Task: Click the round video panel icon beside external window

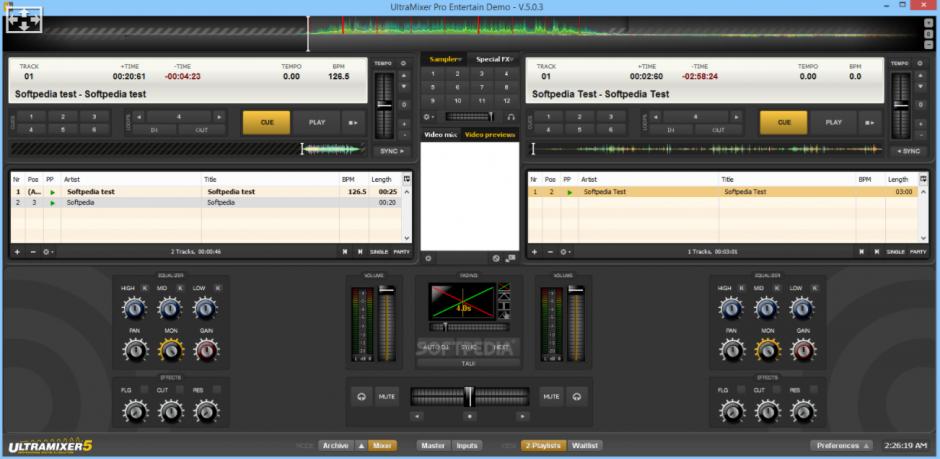Action: (x=496, y=258)
